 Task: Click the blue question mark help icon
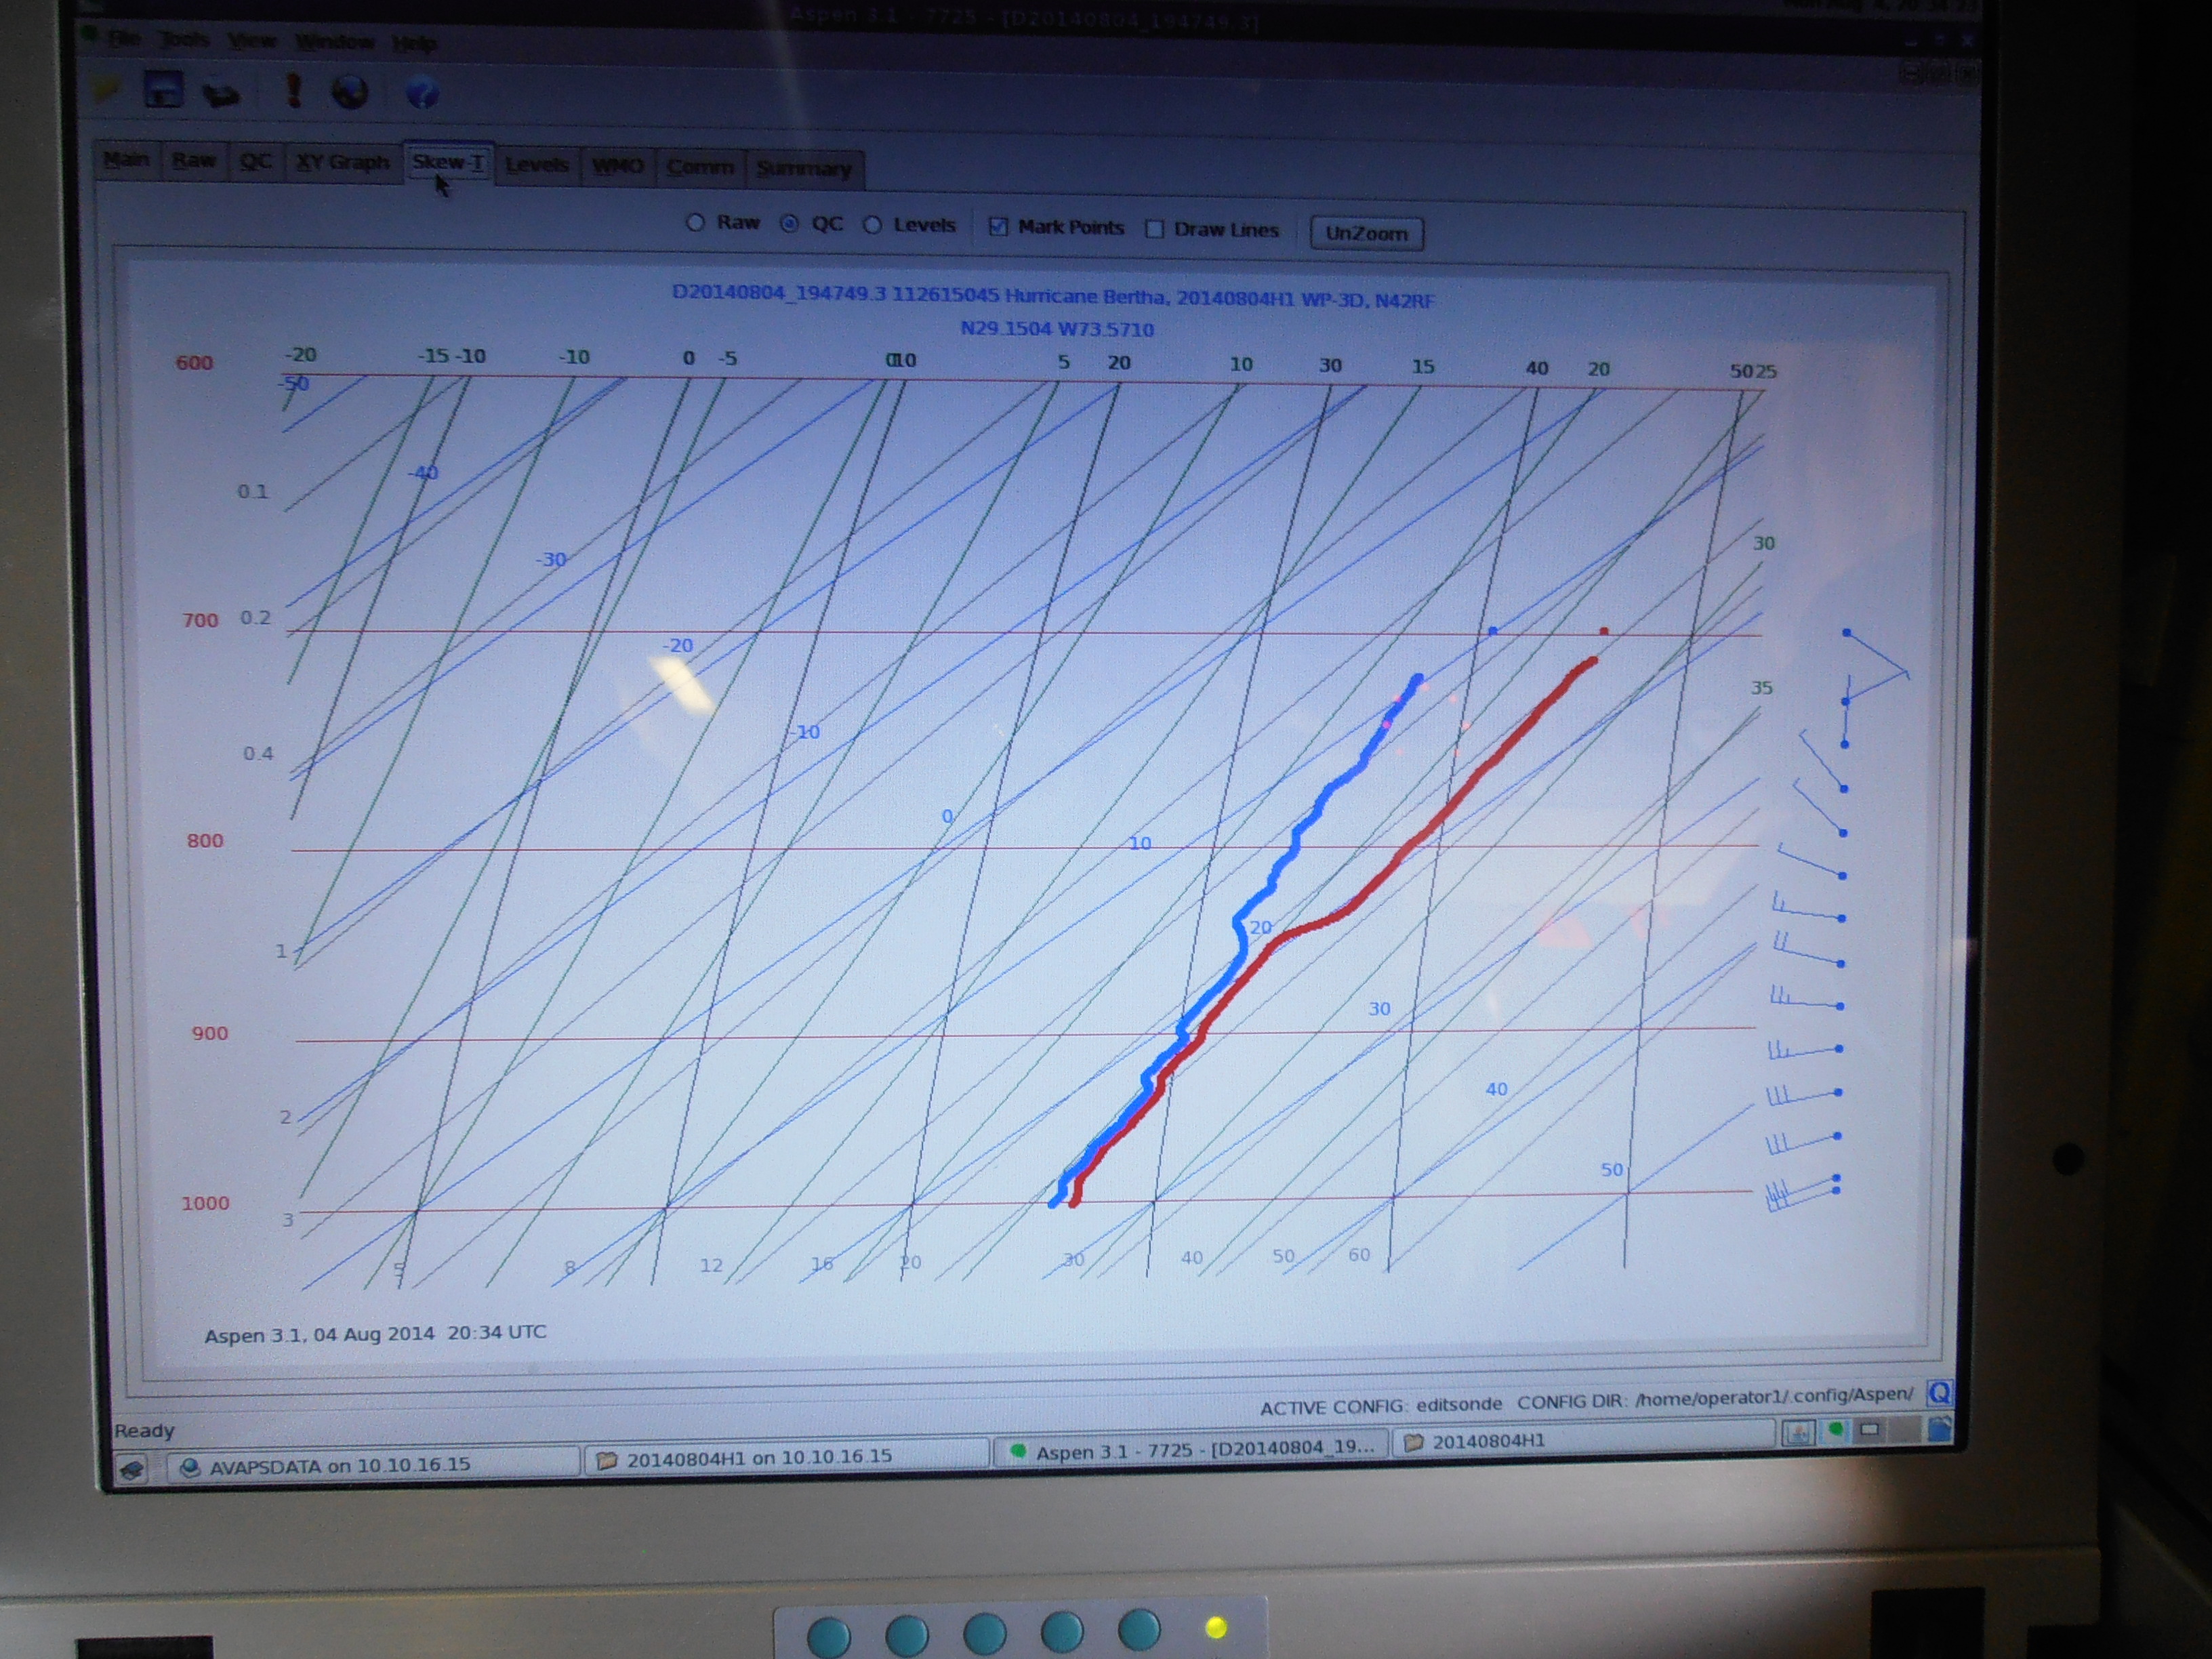coord(422,94)
